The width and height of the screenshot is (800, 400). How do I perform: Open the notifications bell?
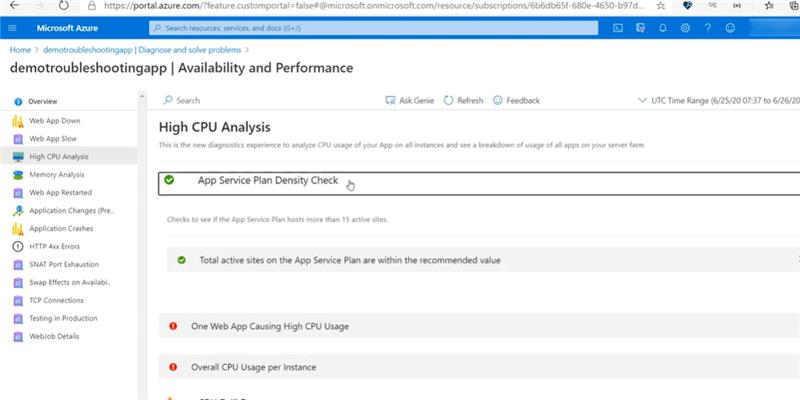[x=663, y=28]
